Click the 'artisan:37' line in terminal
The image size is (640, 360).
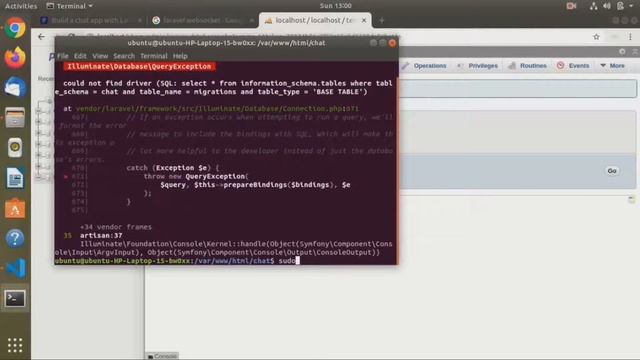(x=101, y=236)
